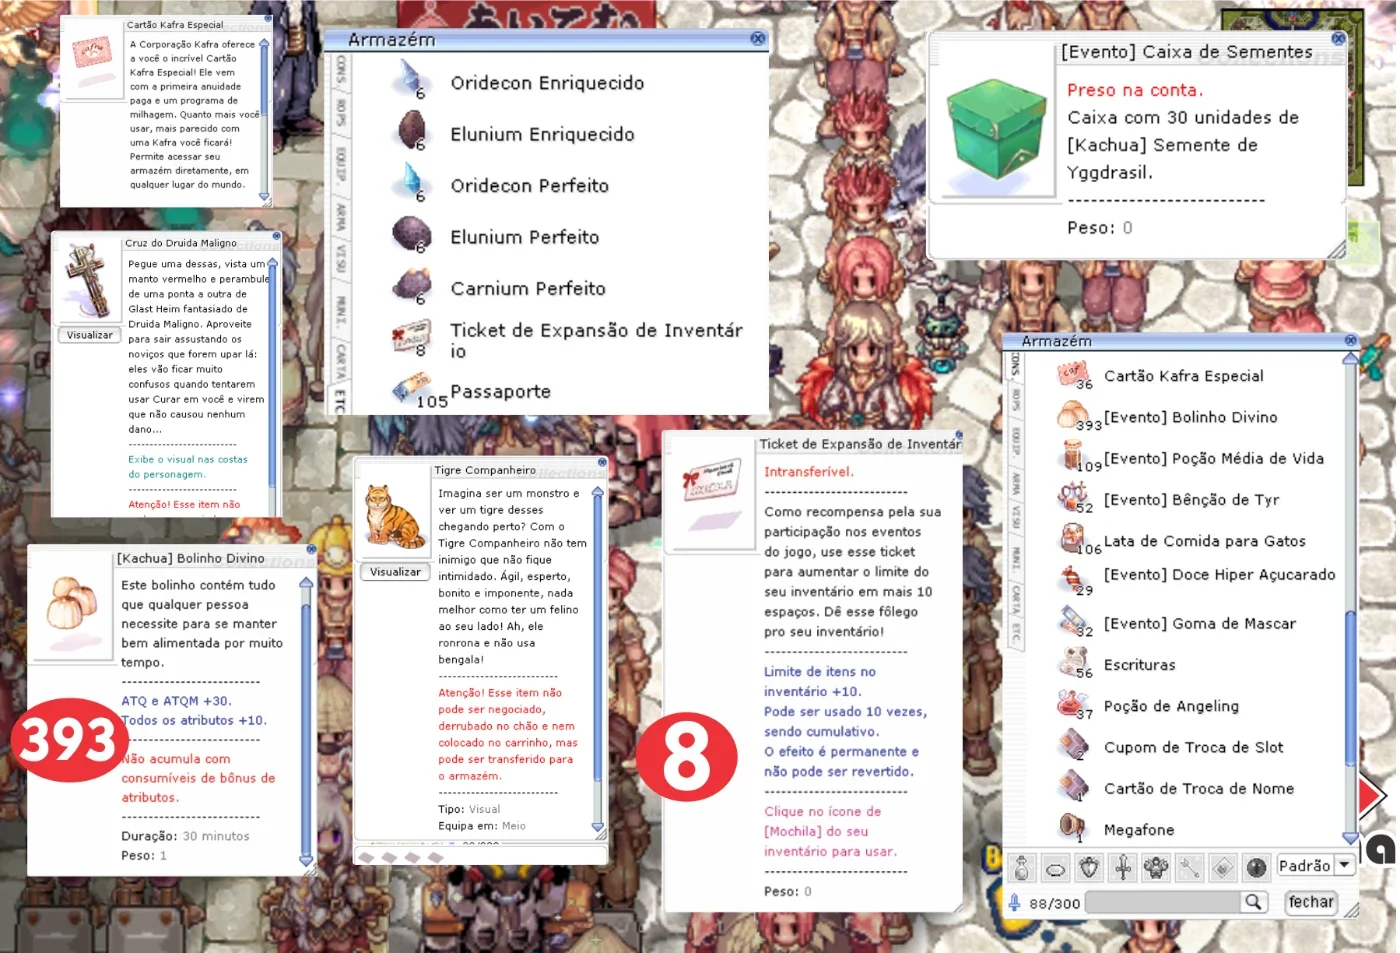Open the VISU tab in left Armazém
The height and width of the screenshot is (953, 1400).
pyautogui.click(x=340, y=262)
